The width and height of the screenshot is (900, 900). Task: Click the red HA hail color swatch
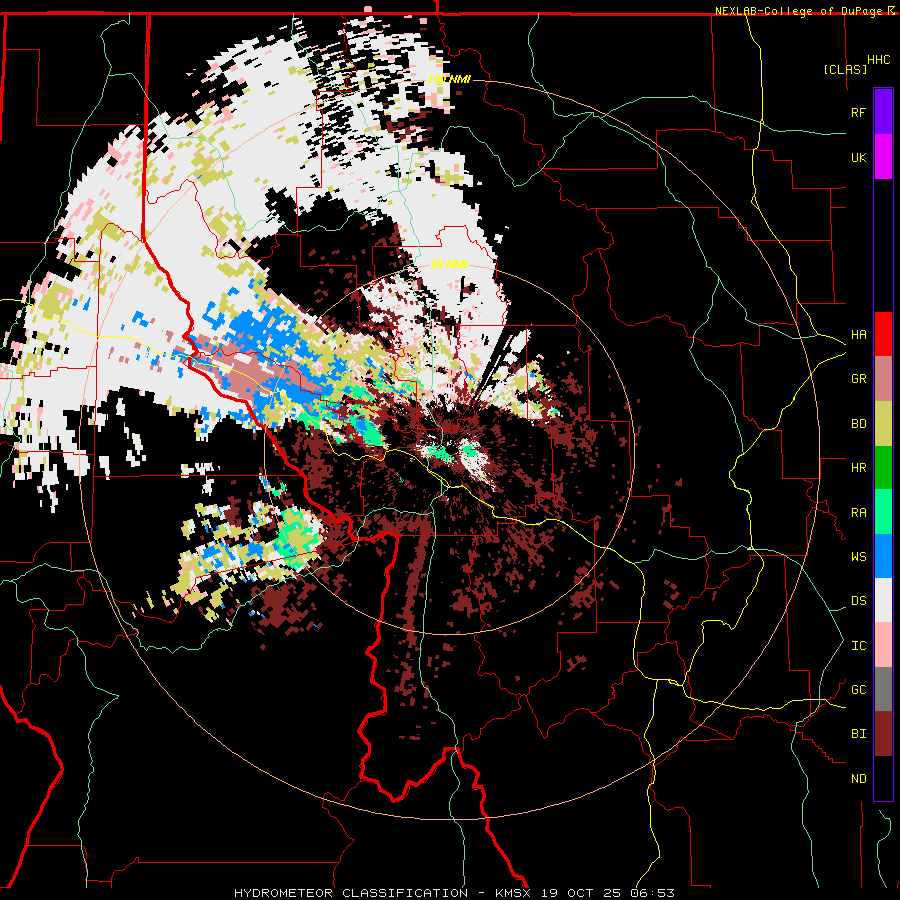tap(883, 334)
